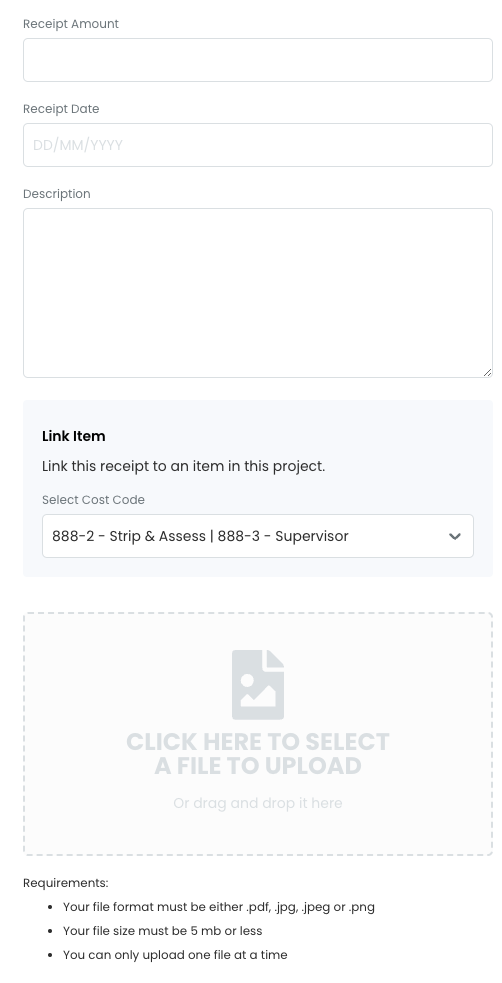Click the Select Cost Code label
The image size is (502, 983).
(93, 500)
